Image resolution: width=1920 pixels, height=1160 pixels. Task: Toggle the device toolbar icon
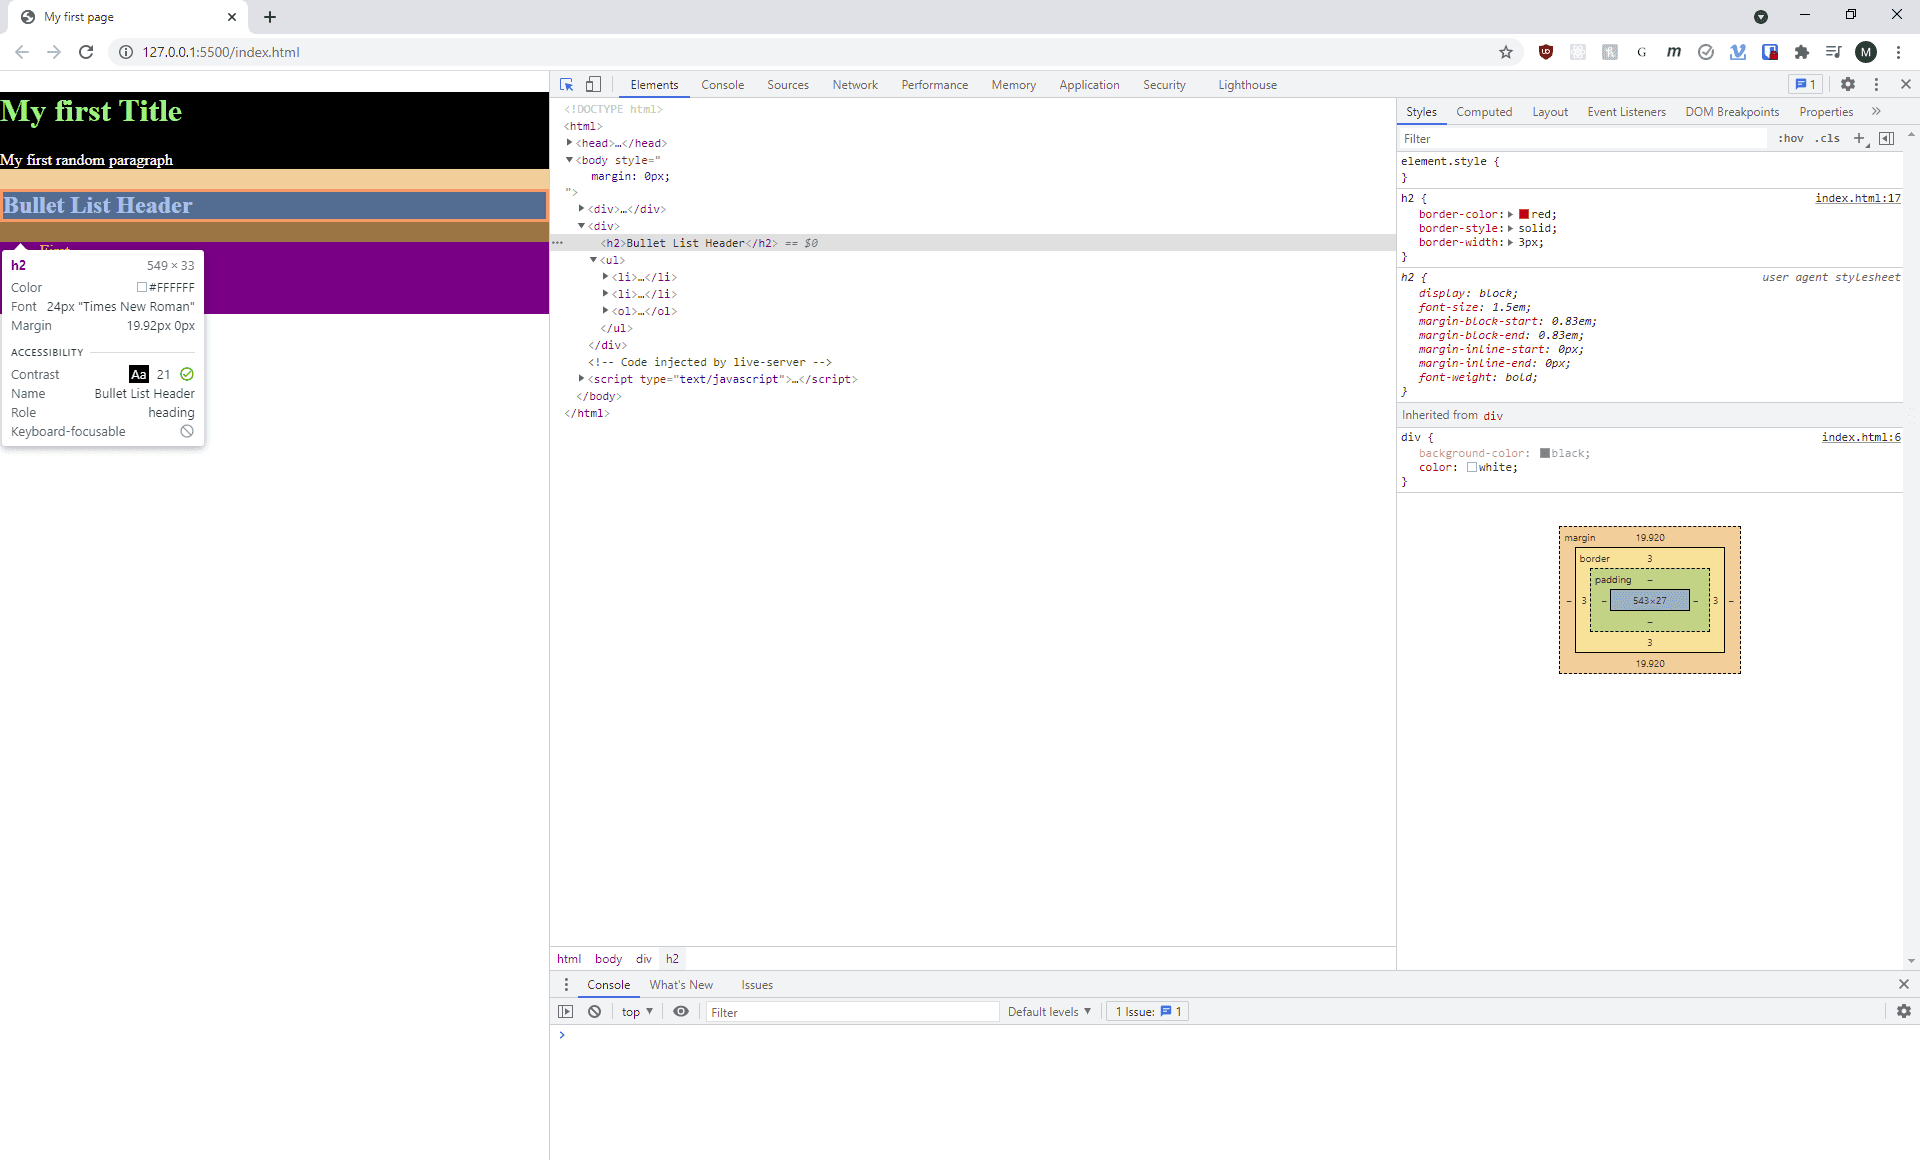(593, 85)
